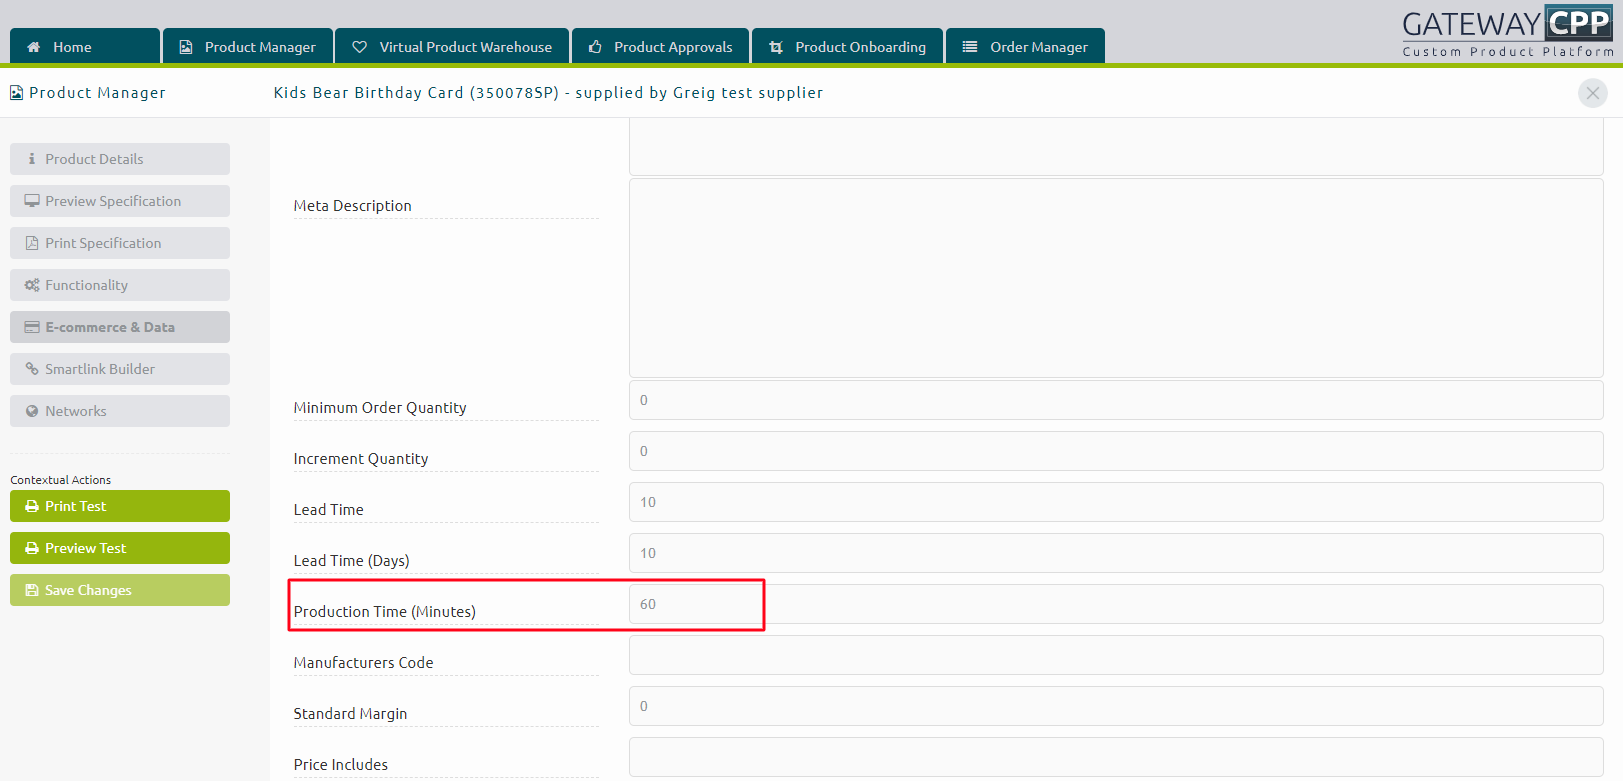Viewport: 1623px width, 781px height.
Task: Focus the Manufacturers Code field
Action: 1116,655
